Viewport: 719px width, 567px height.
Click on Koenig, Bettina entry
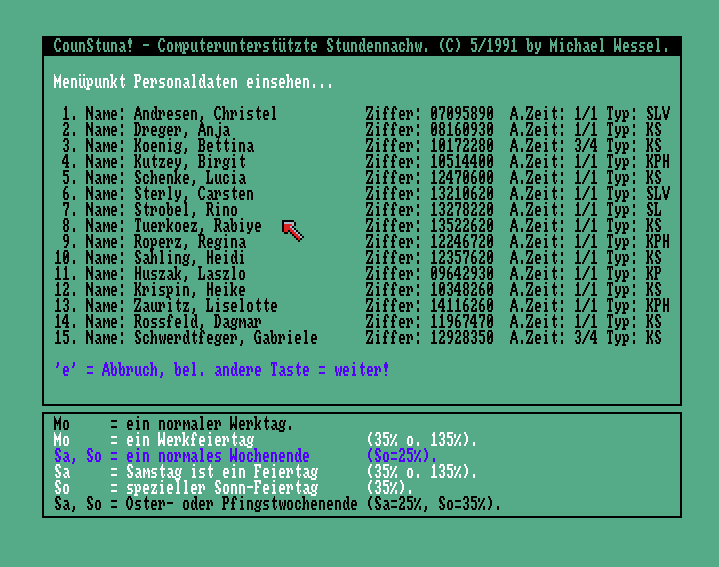point(362,146)
